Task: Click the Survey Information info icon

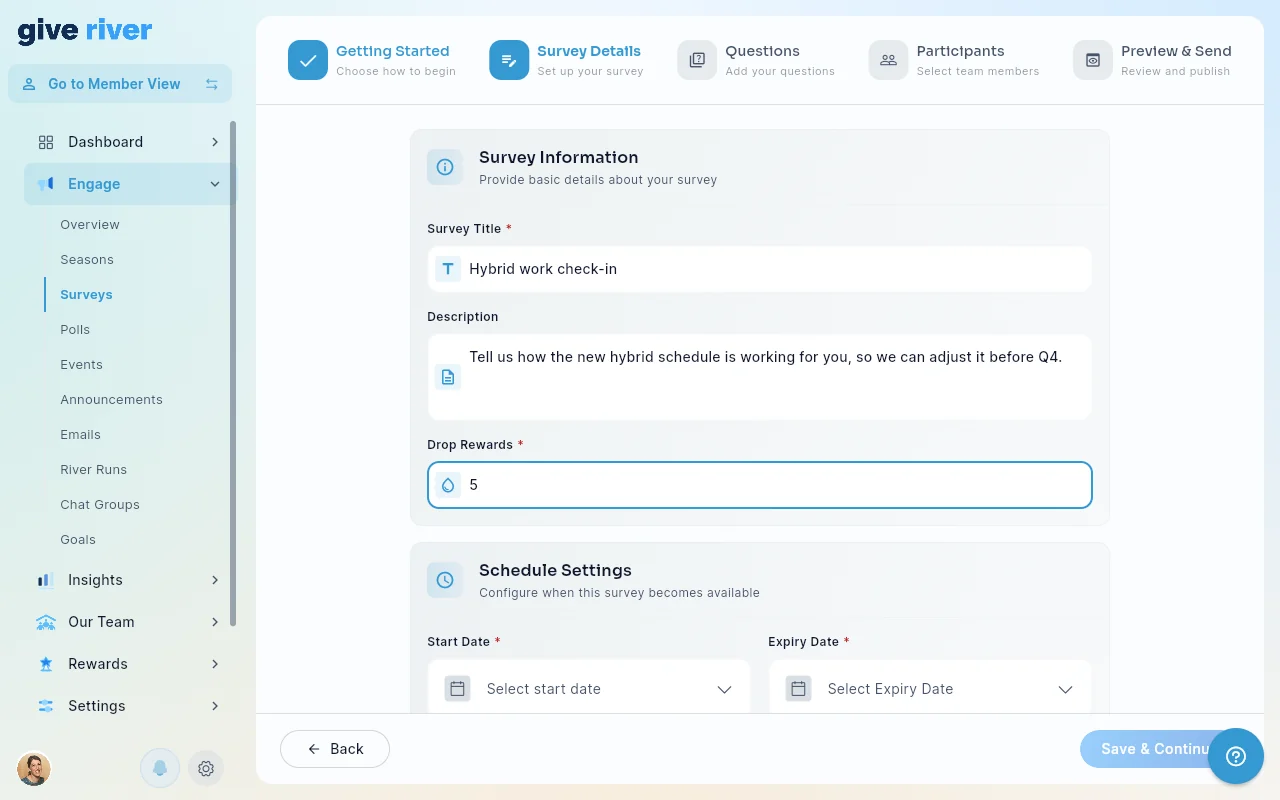Action: [x=445, y=167]
